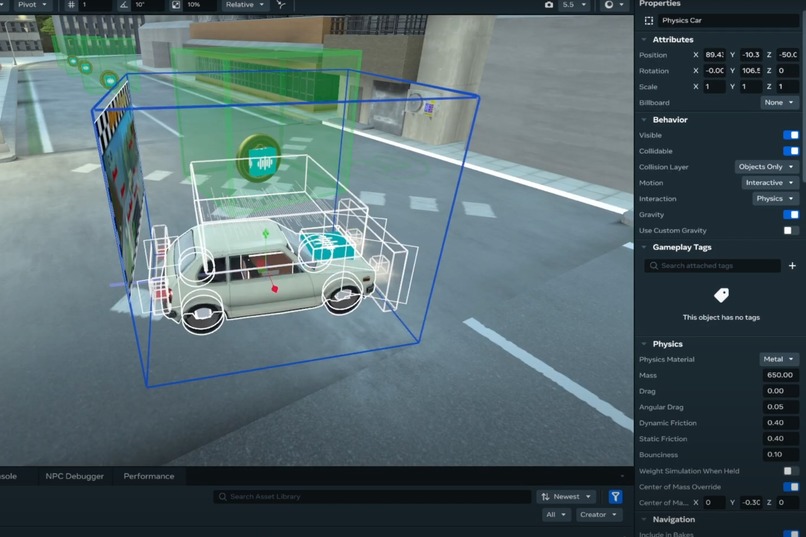Click the Mass value 650.00 field

(780, 375)
